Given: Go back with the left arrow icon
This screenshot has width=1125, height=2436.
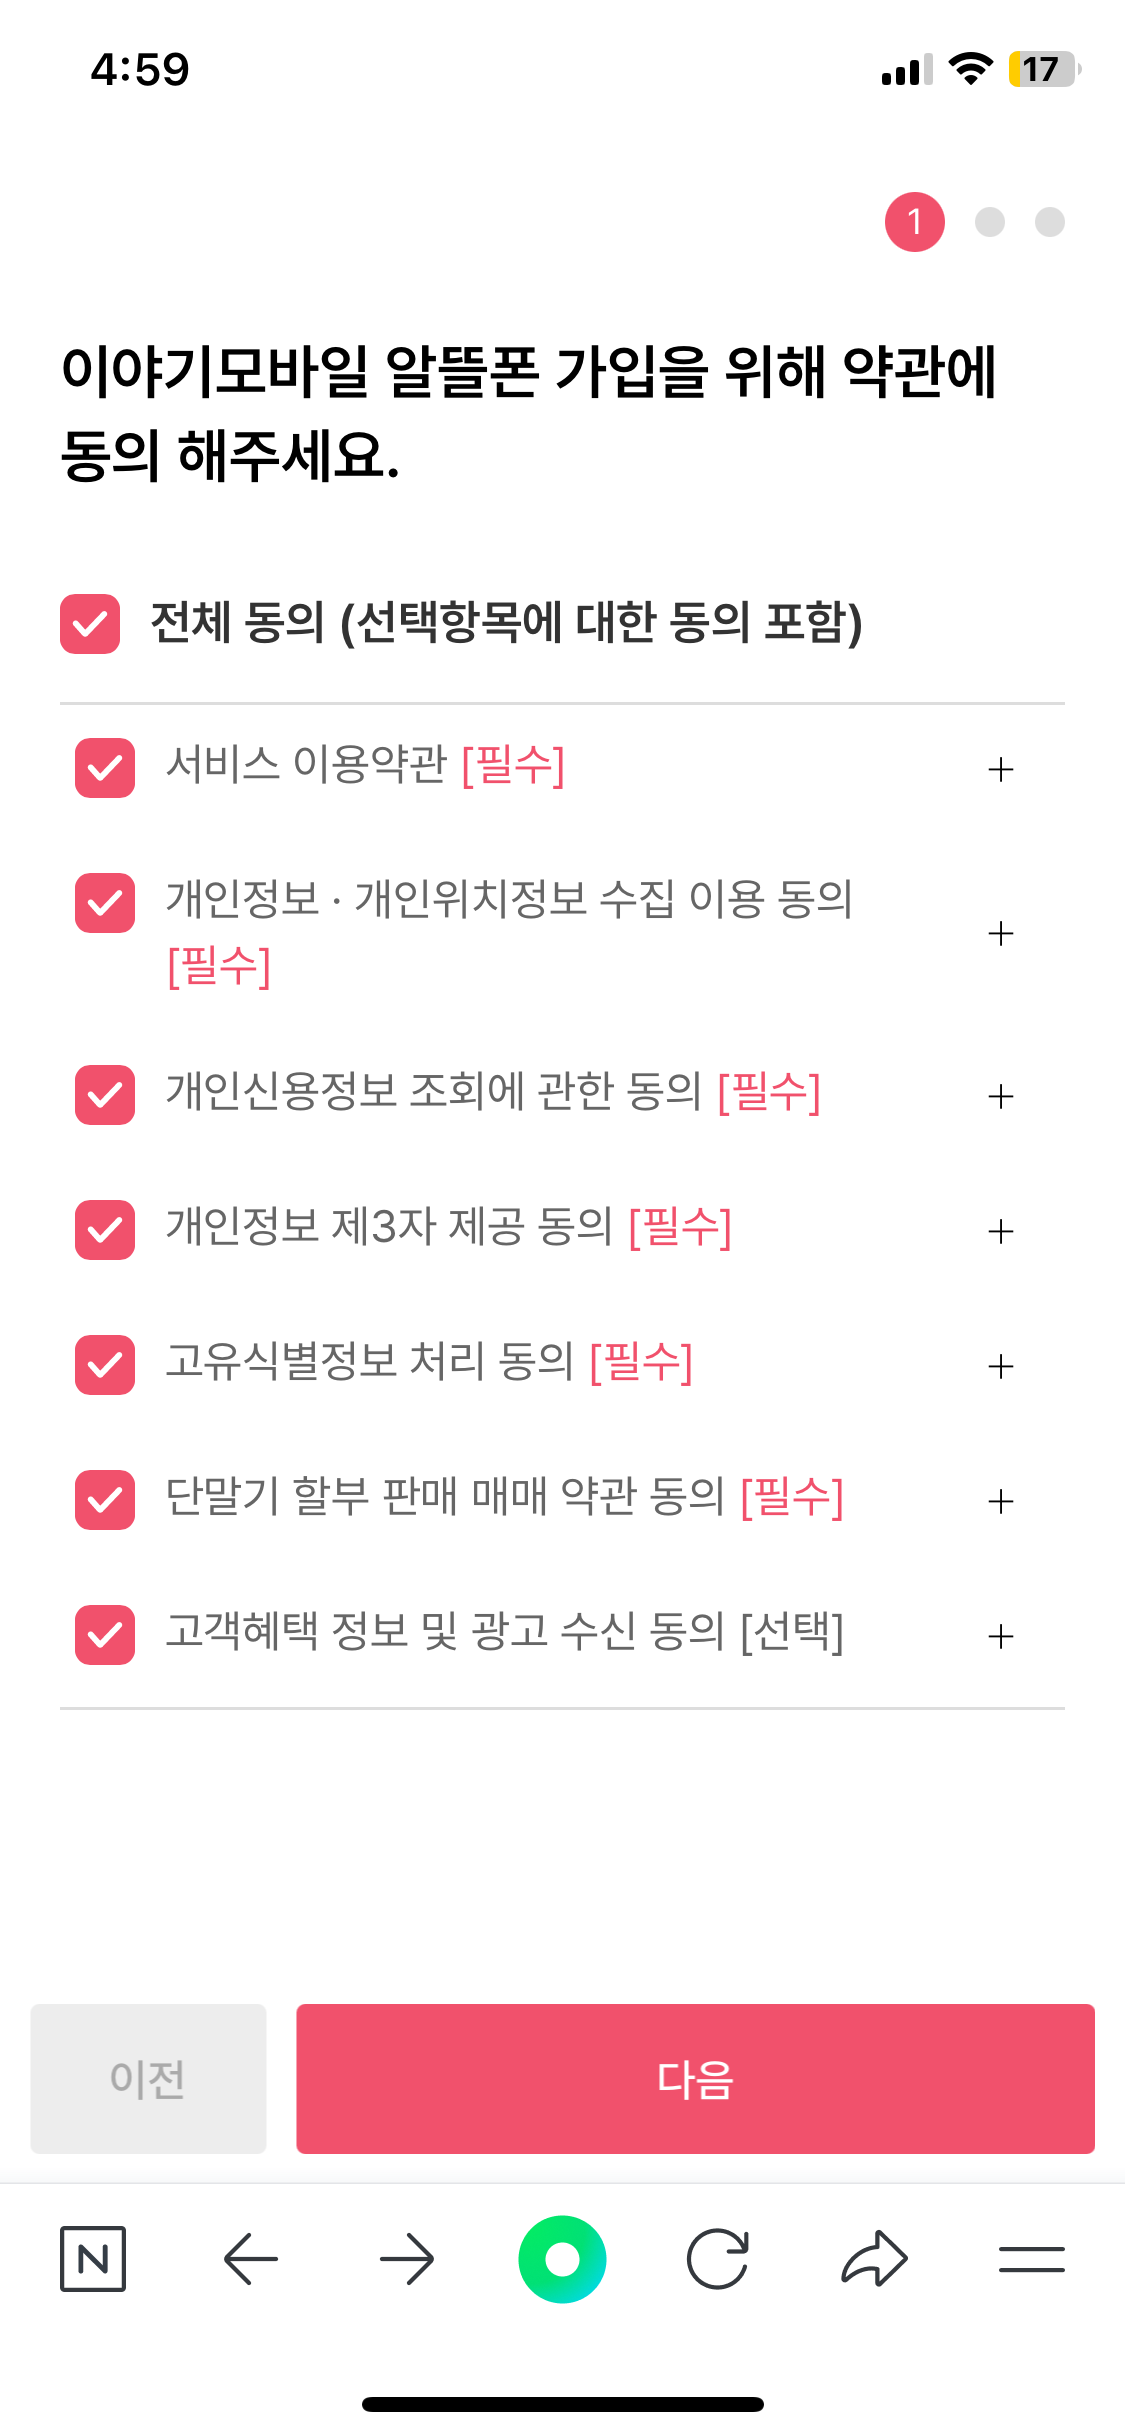Looking at the screenshot, I should click(x=250, y=2259).
